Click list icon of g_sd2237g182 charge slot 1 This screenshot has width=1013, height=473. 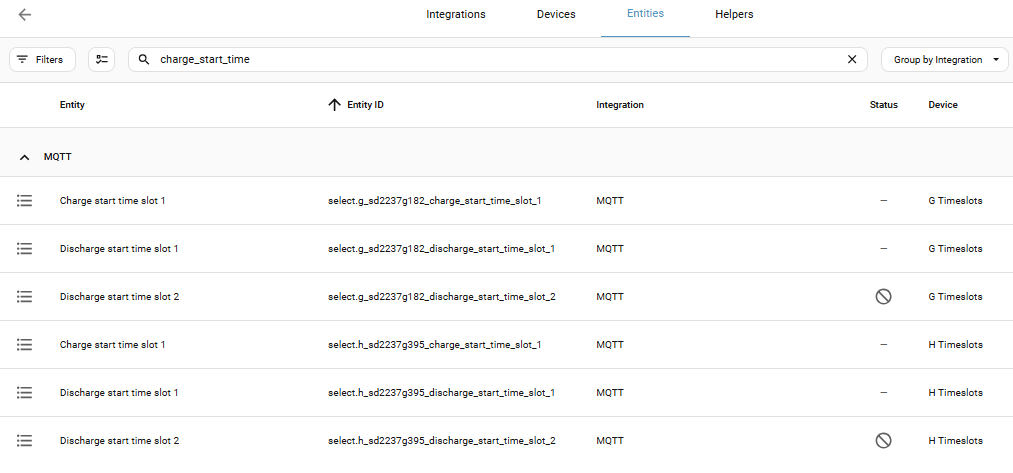25,201
